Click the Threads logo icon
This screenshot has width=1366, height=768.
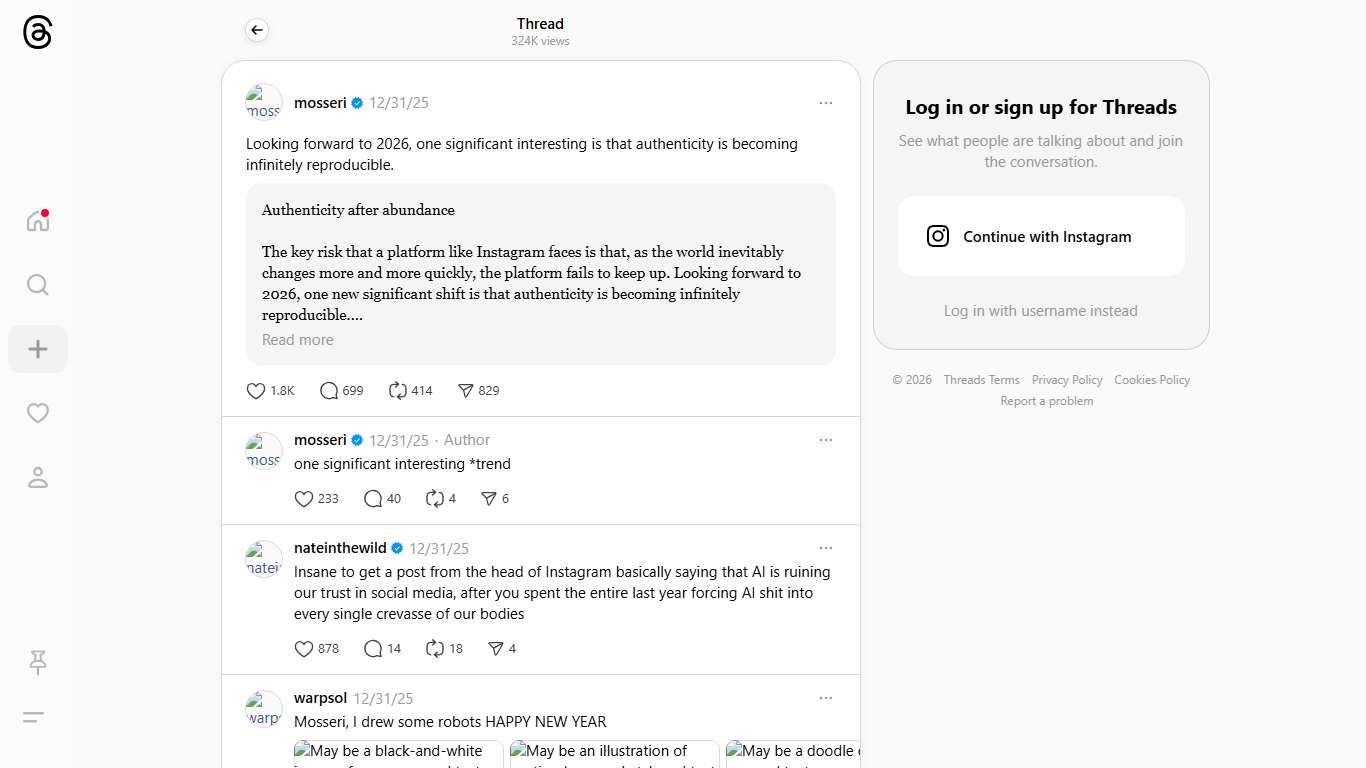(x=37, y=33)
